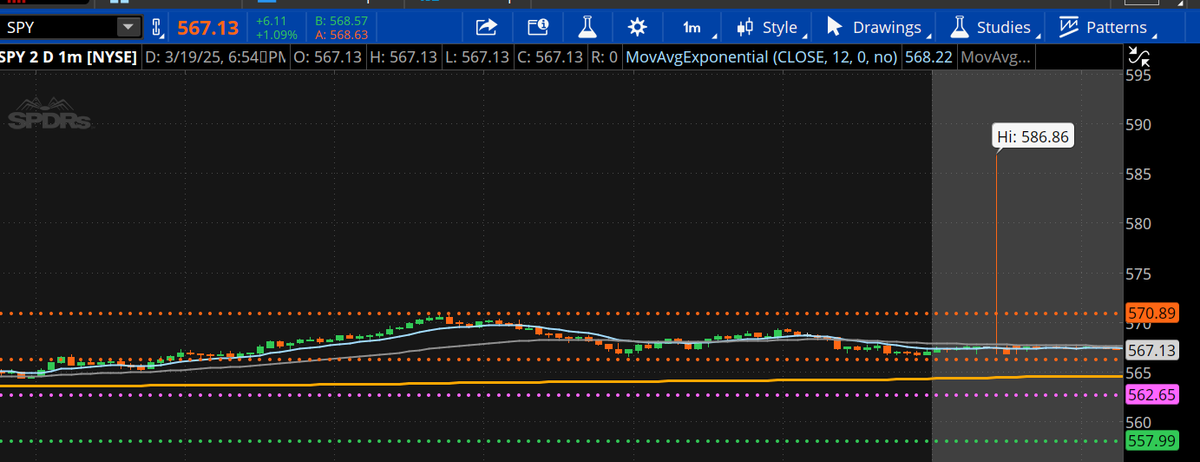Open the symbol selector dropdown arrow
Image resolution: width=1200 pixels, height=462 pixels.
coord(128,28)
